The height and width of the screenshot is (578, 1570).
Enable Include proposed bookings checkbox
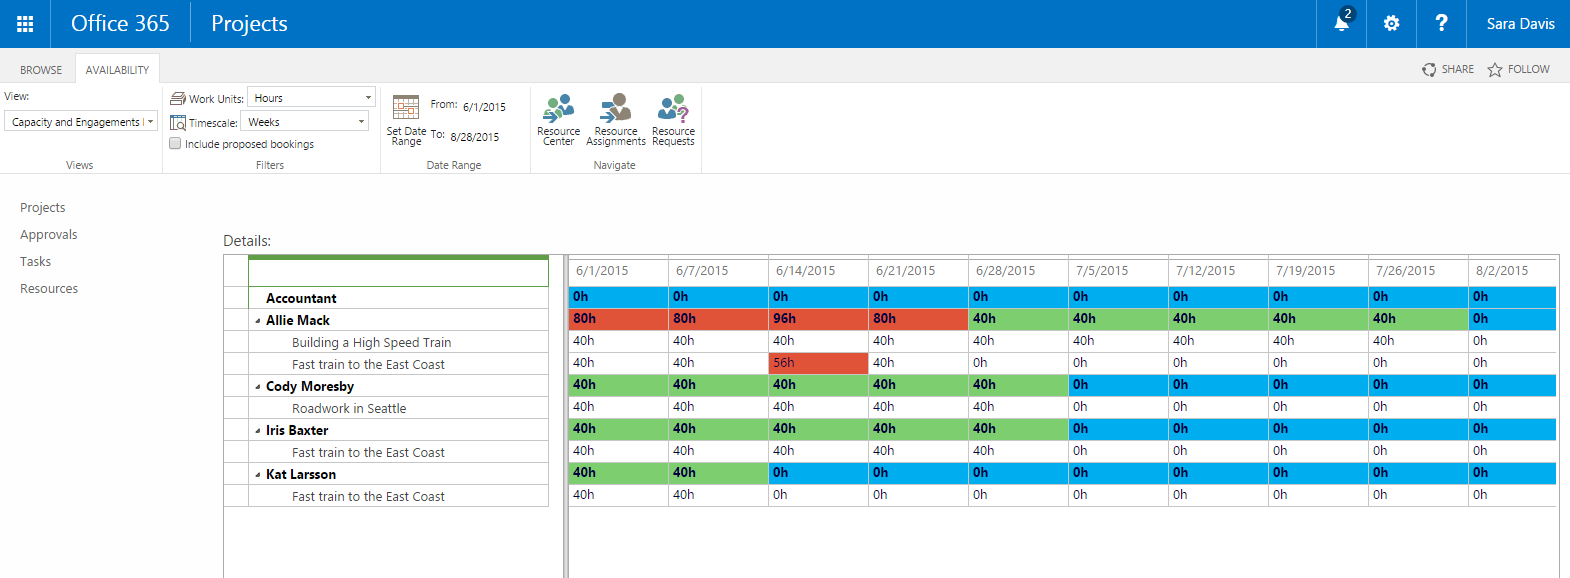176,144
